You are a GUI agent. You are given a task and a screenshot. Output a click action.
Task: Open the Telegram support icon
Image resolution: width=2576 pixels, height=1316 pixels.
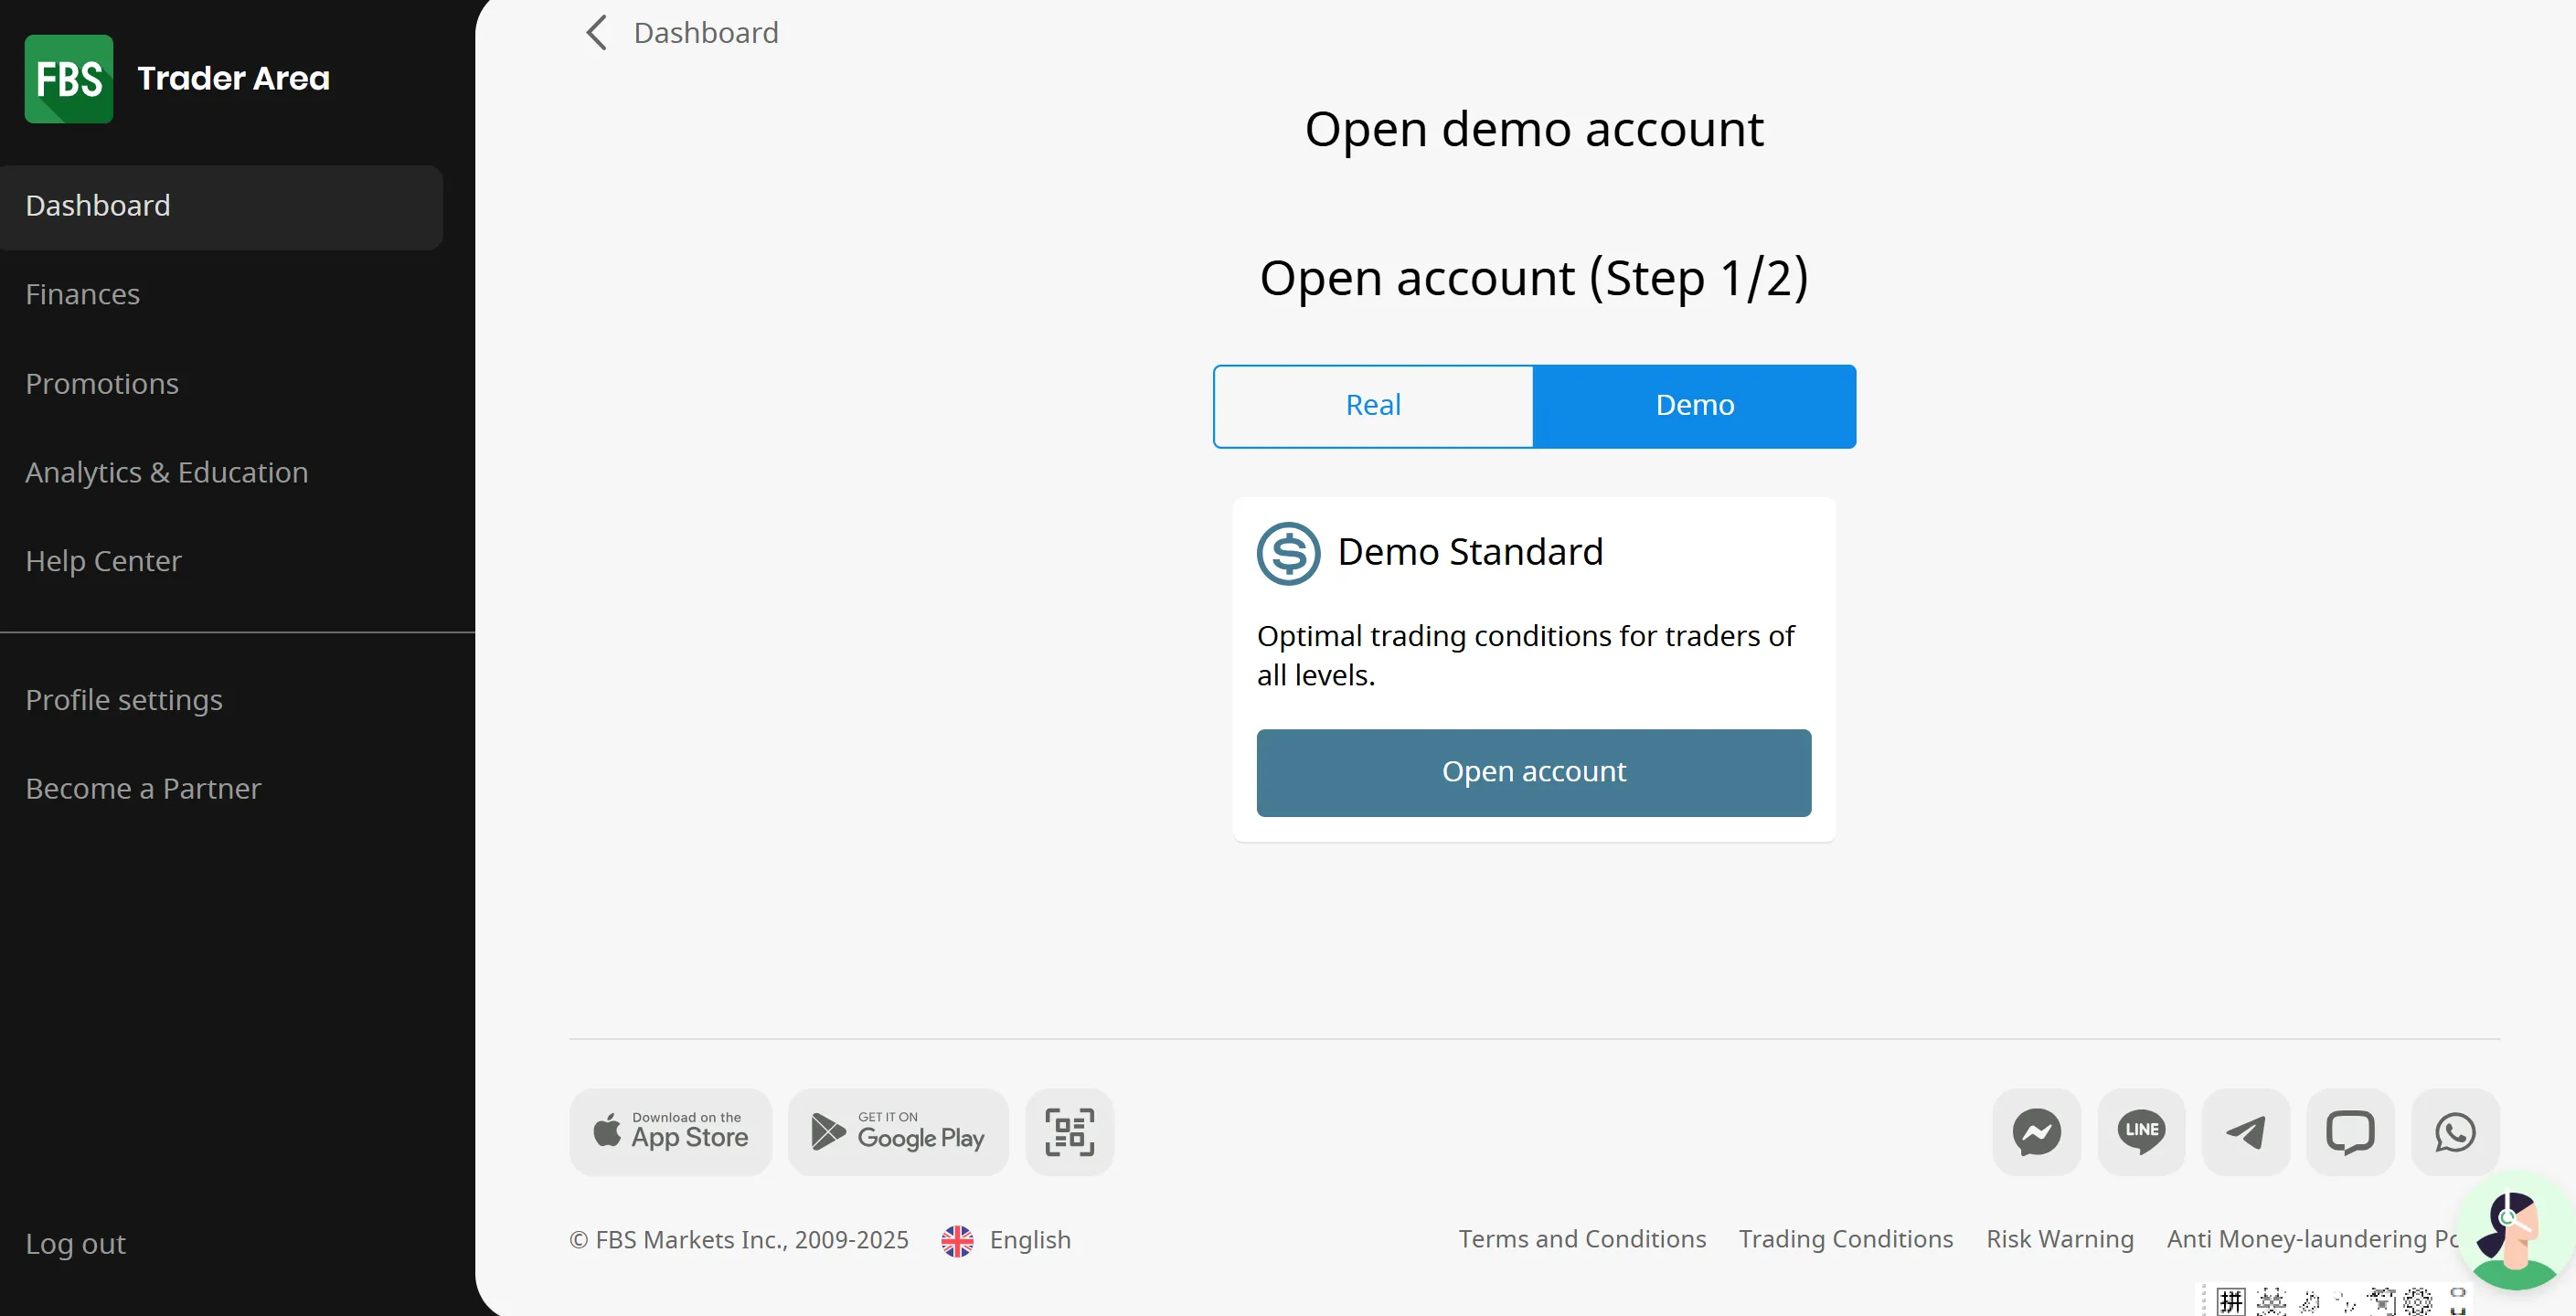tap(2246, 1132)
